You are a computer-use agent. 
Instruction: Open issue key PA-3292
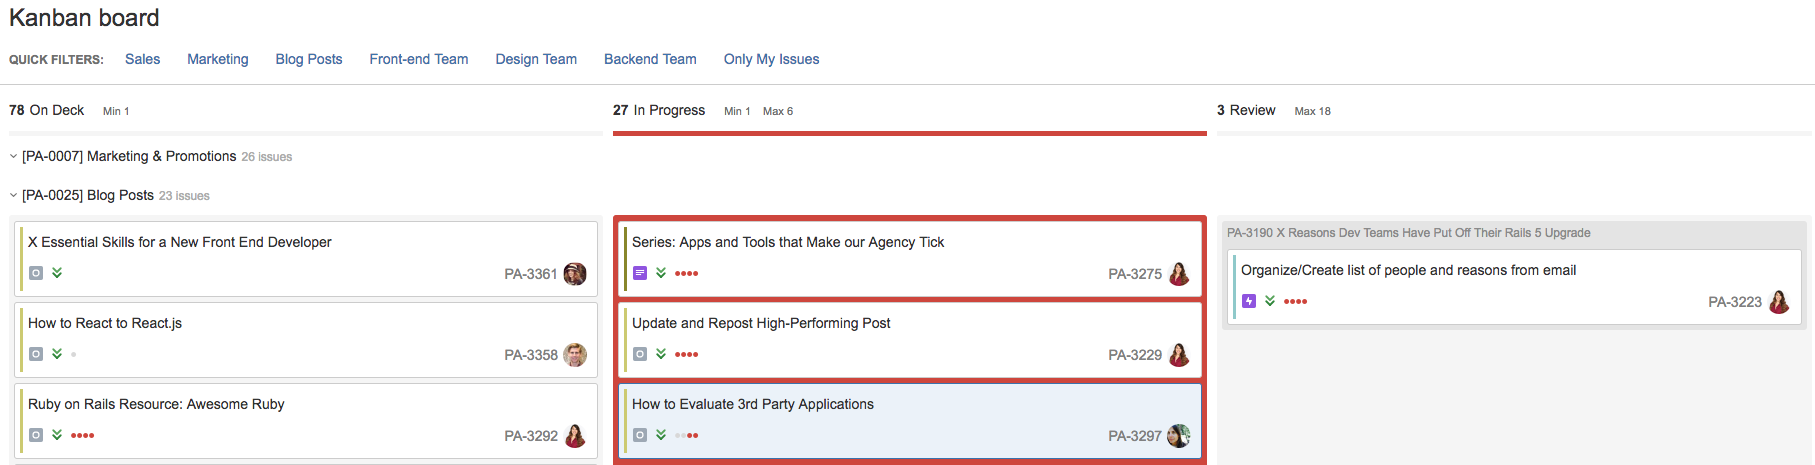[531, 436]
